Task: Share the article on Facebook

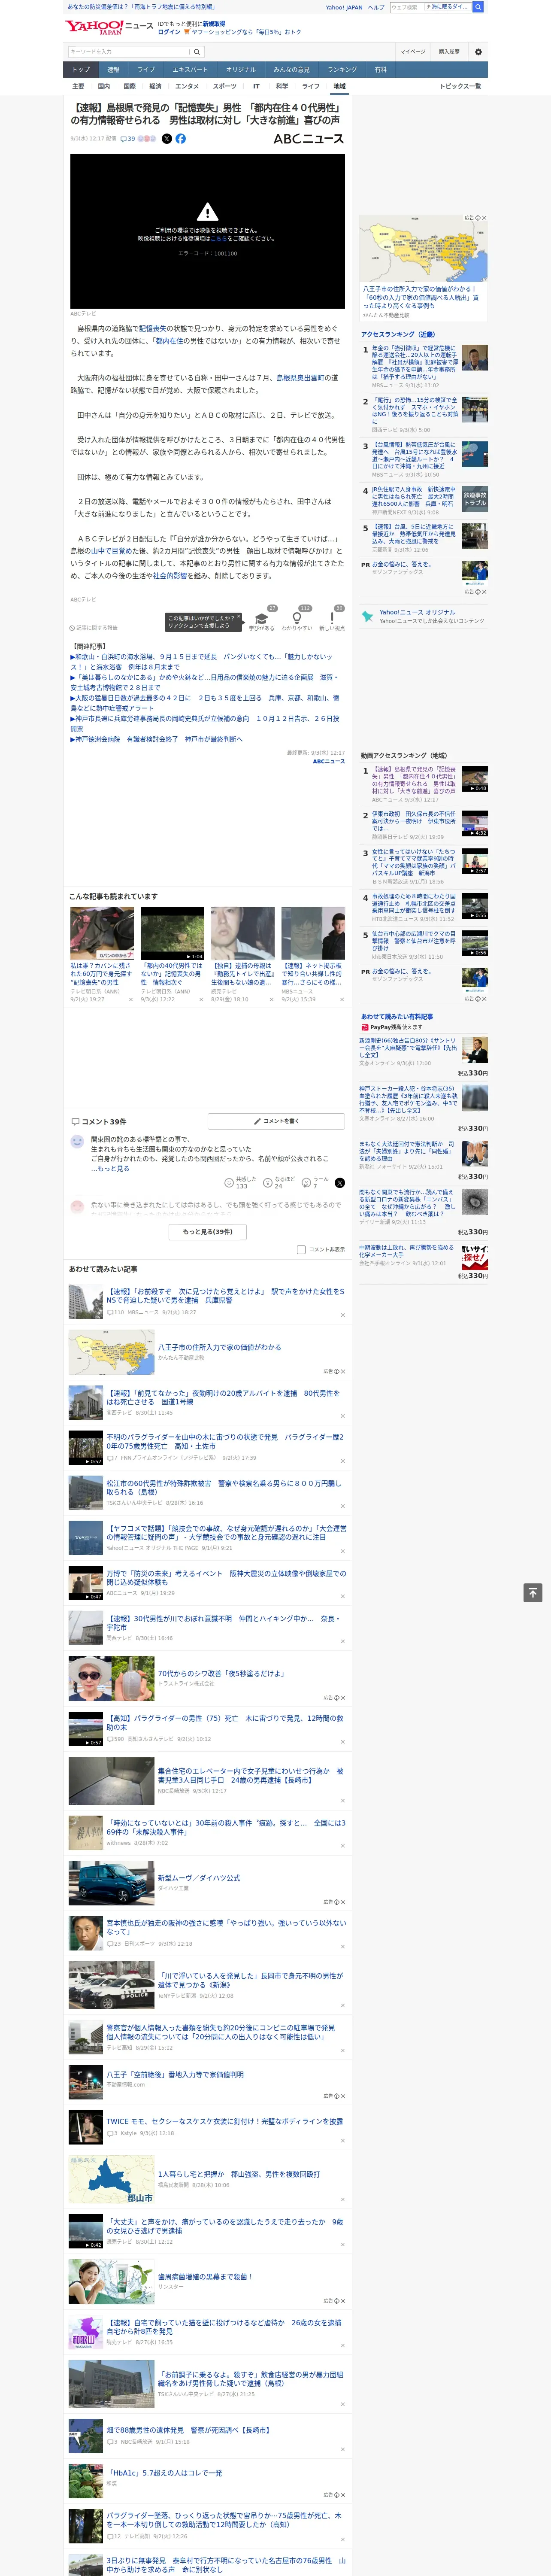Action: [x=181, y=139]
